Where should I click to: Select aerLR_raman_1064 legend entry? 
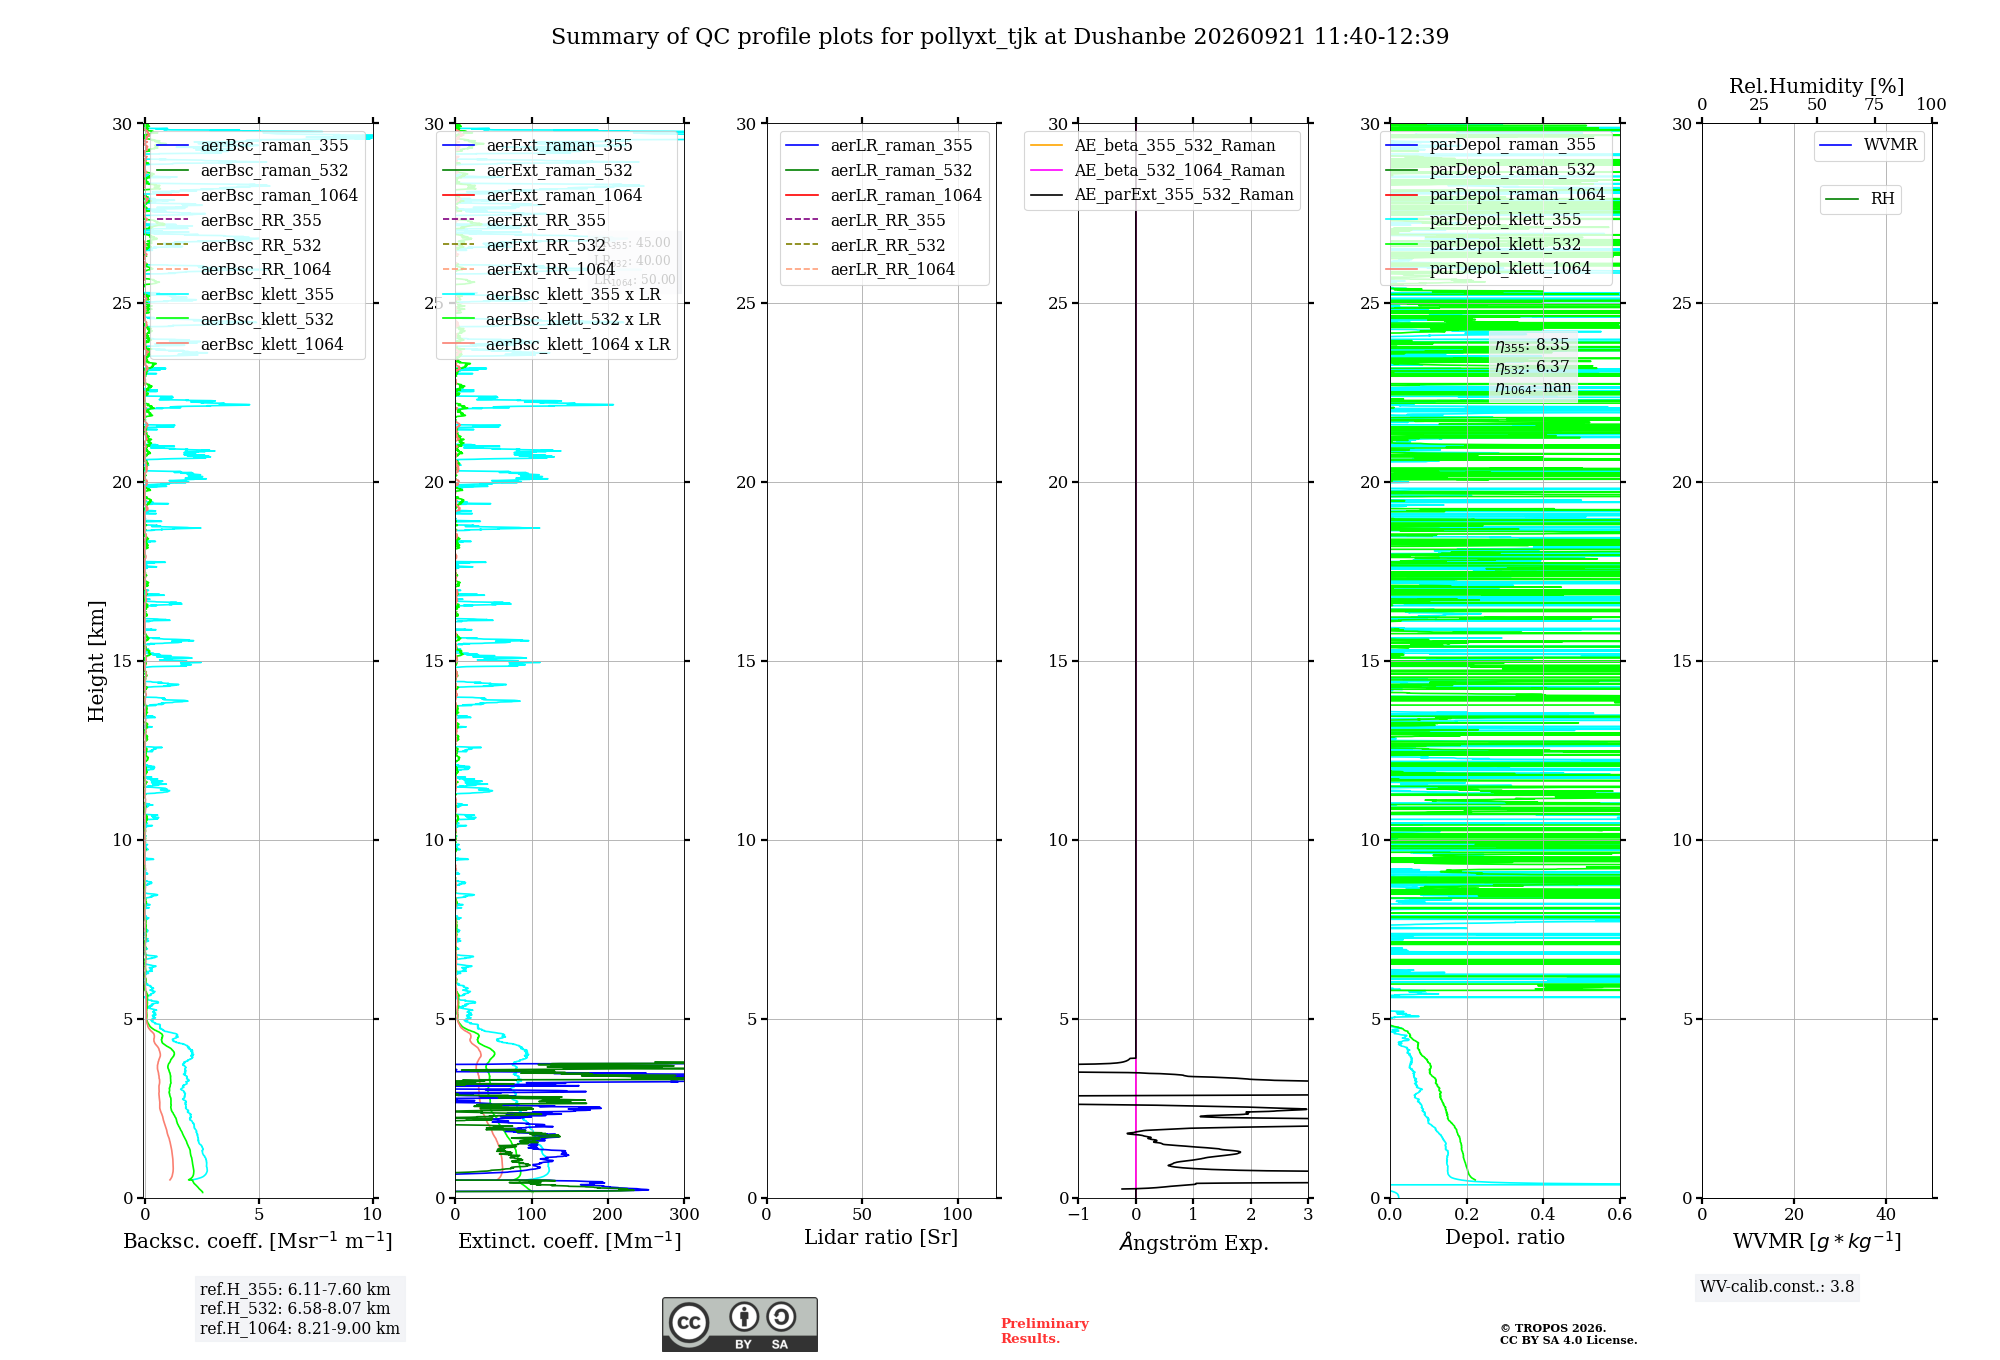click(x=885, y=196)
